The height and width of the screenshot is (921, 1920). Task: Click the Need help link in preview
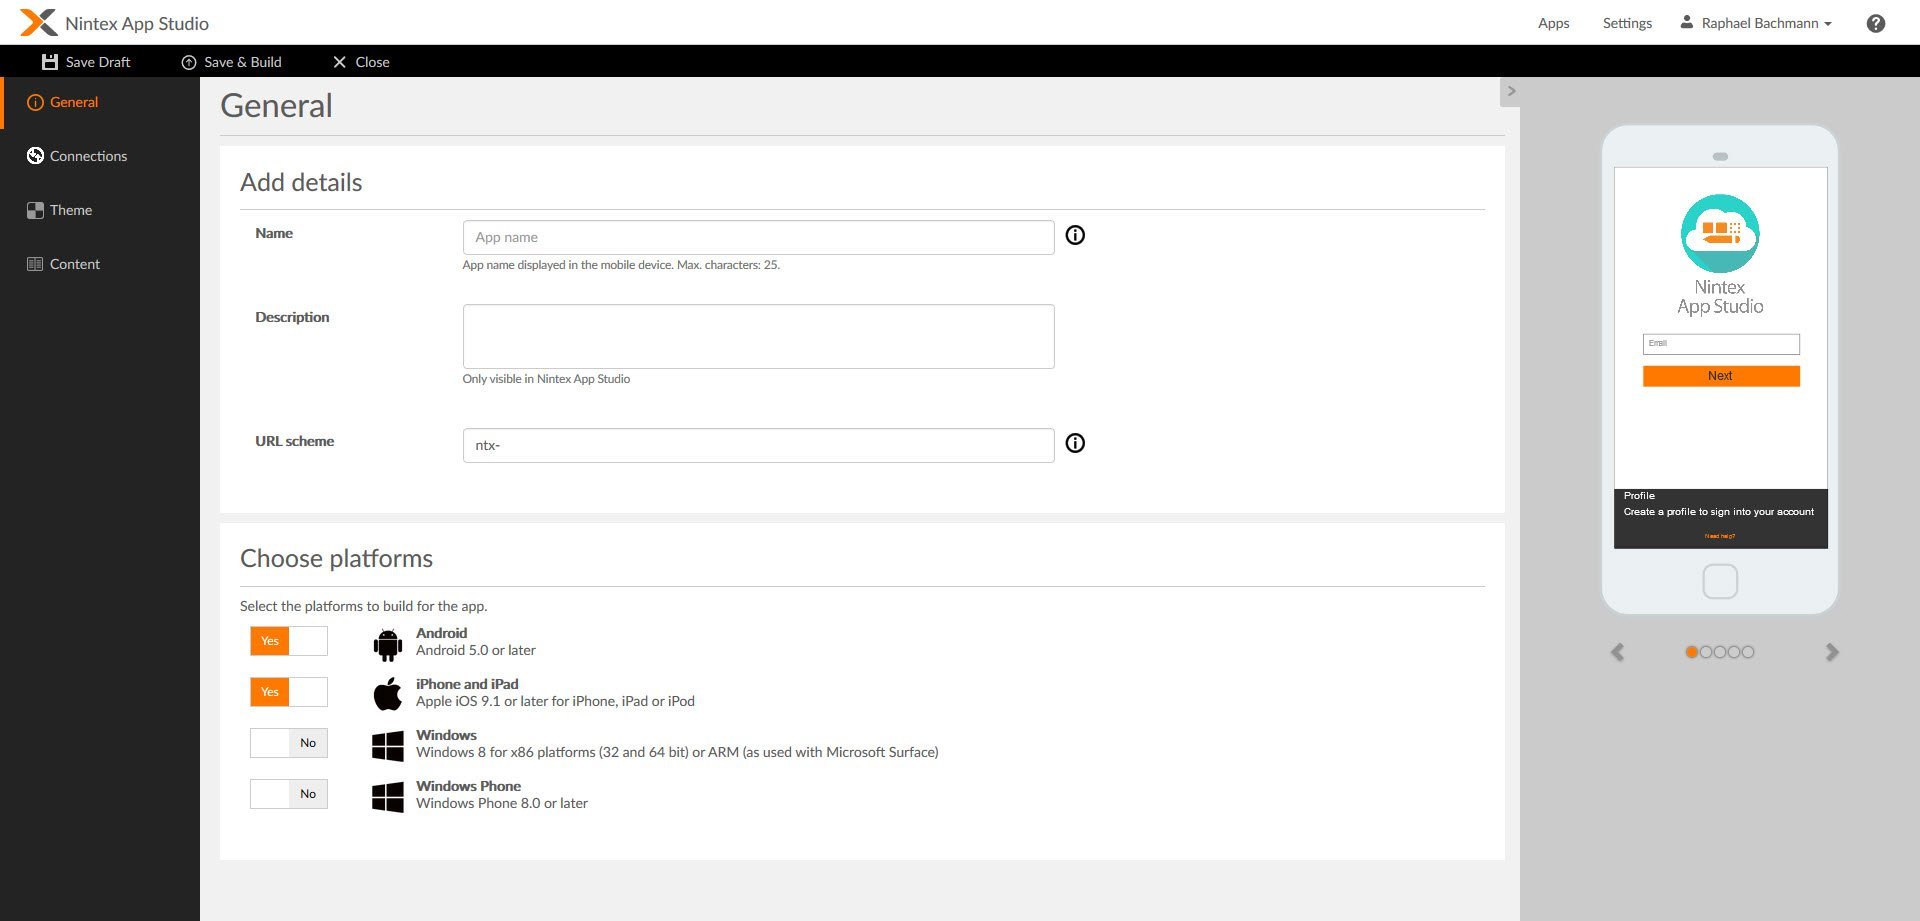click(1720, 536)
